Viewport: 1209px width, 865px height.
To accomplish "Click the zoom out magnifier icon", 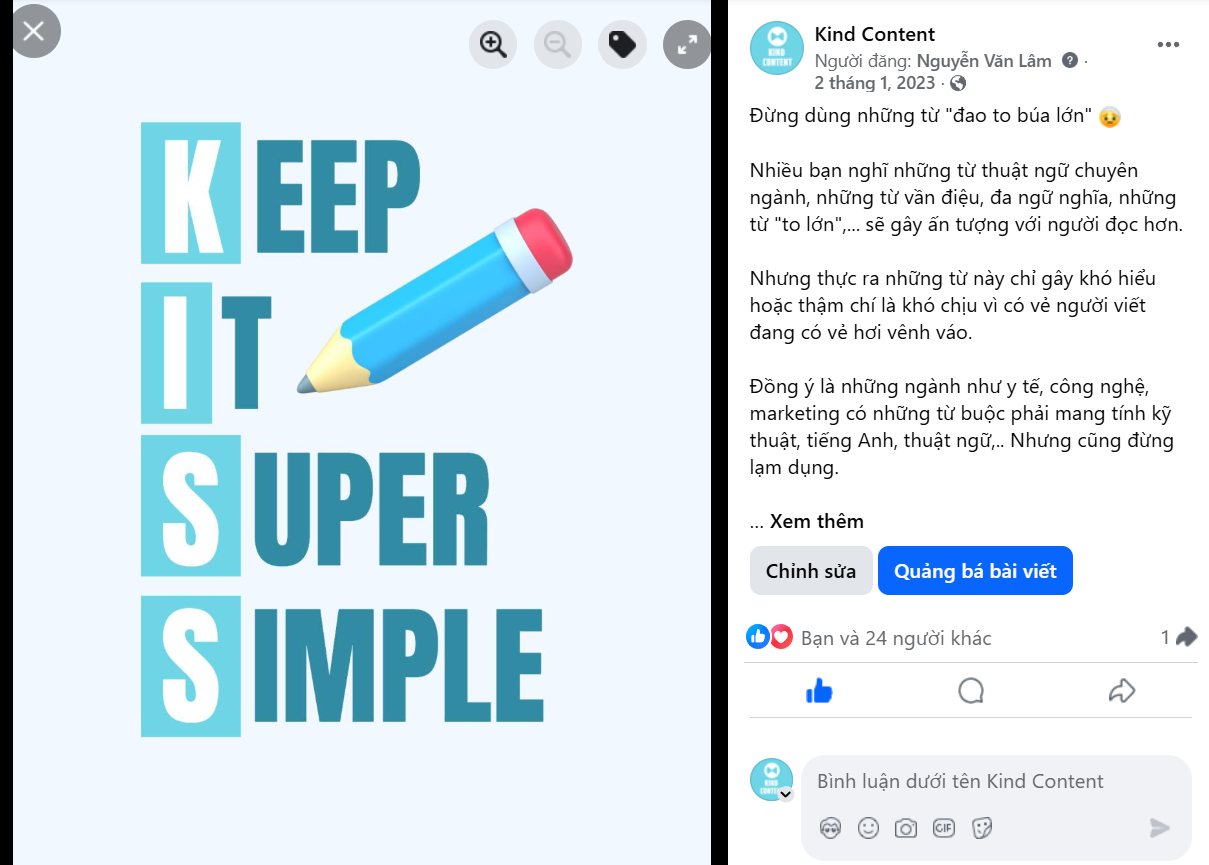I will [558, 44].
